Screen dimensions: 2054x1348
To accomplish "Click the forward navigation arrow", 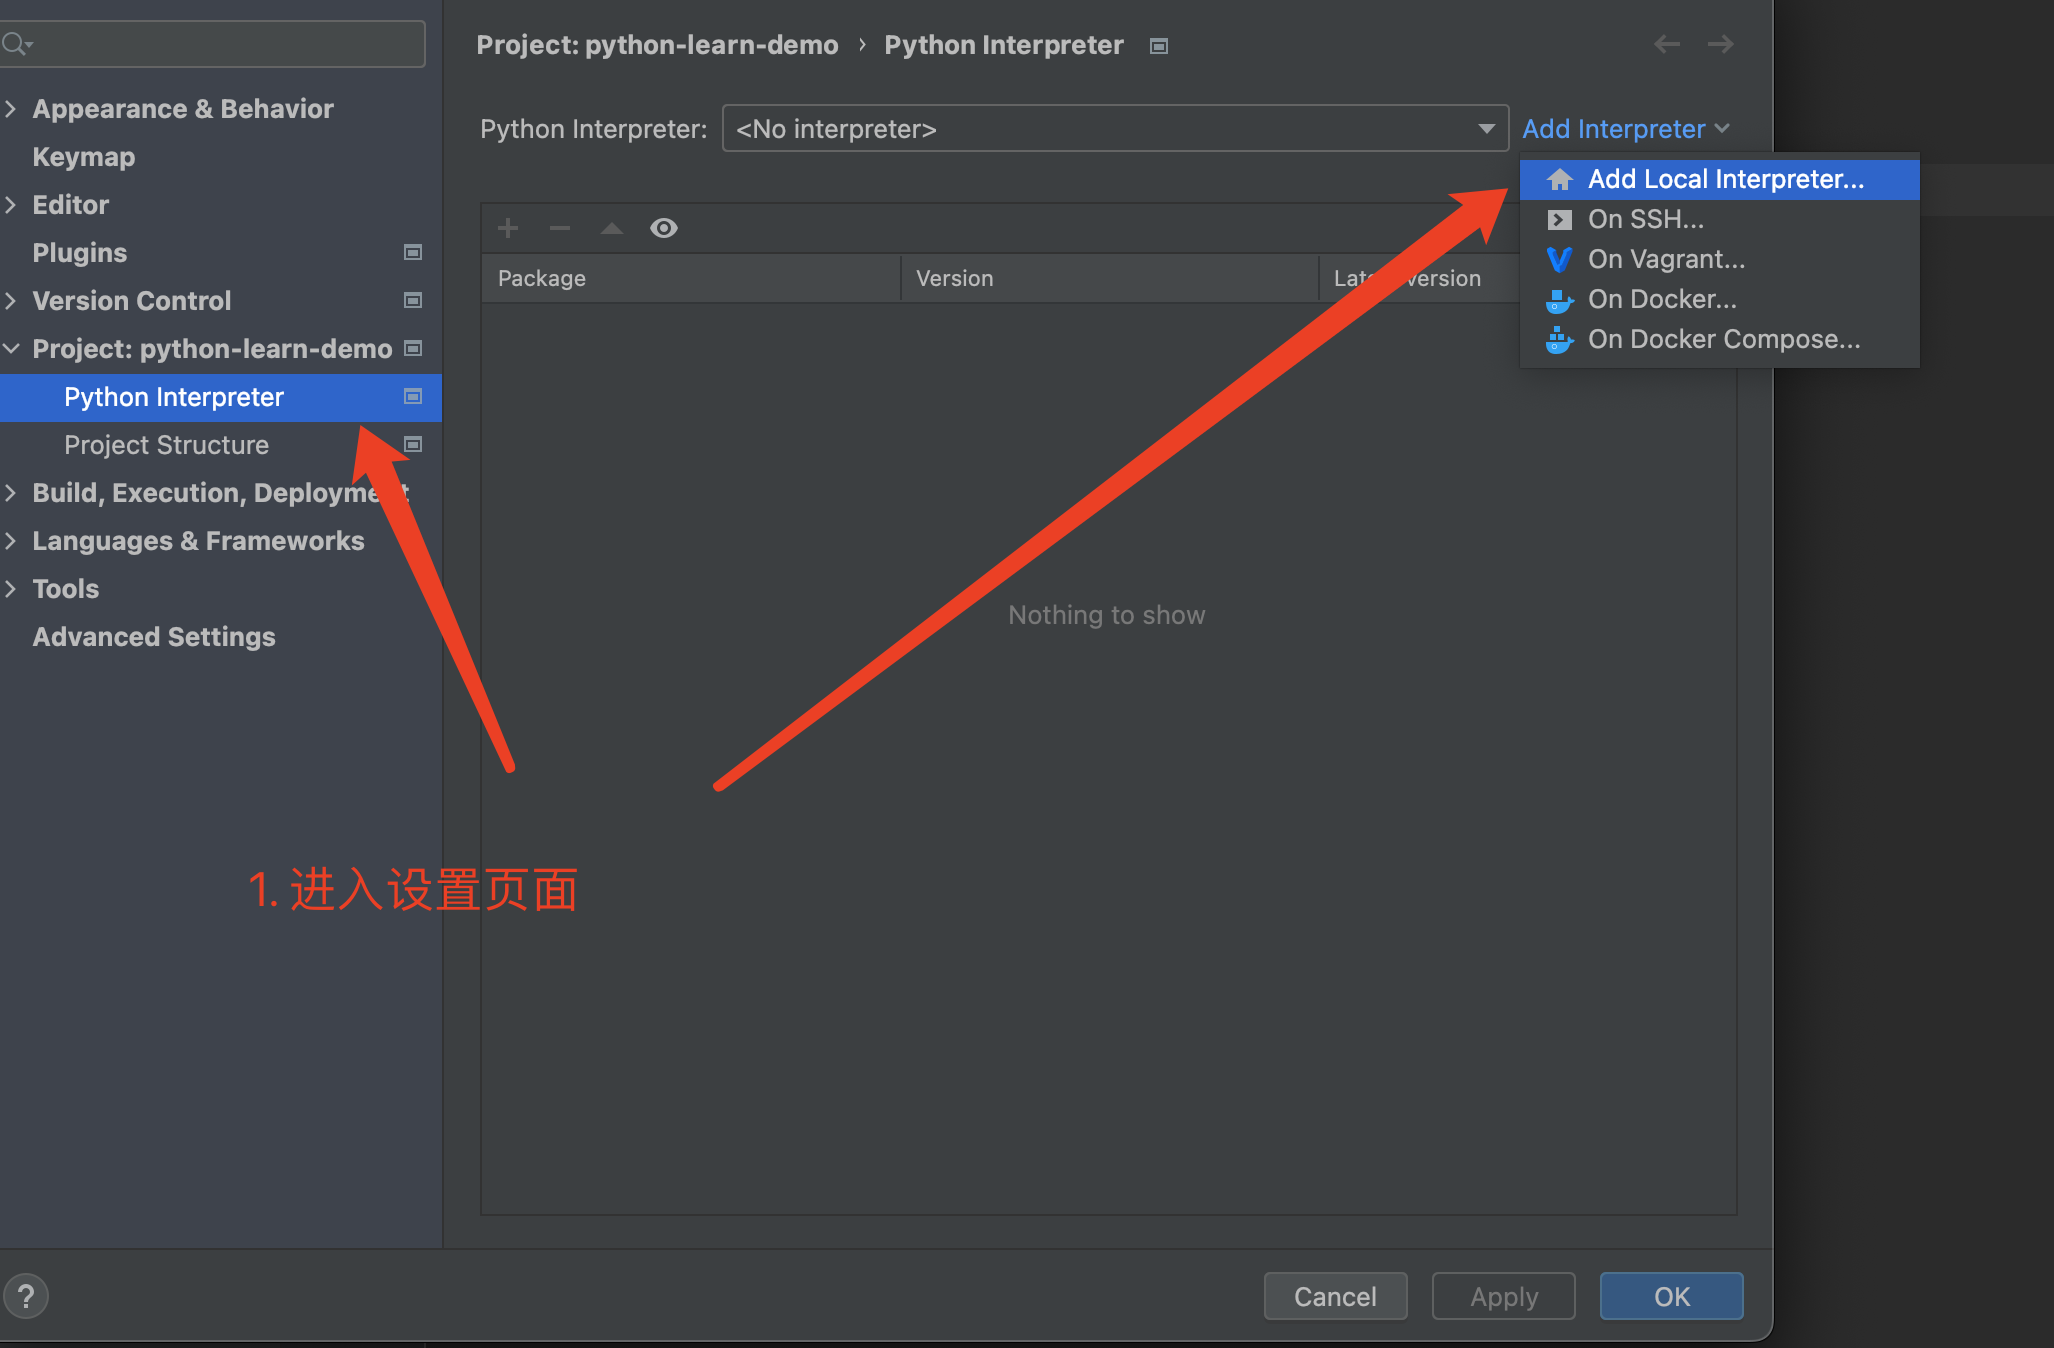I will [1720, 44].
